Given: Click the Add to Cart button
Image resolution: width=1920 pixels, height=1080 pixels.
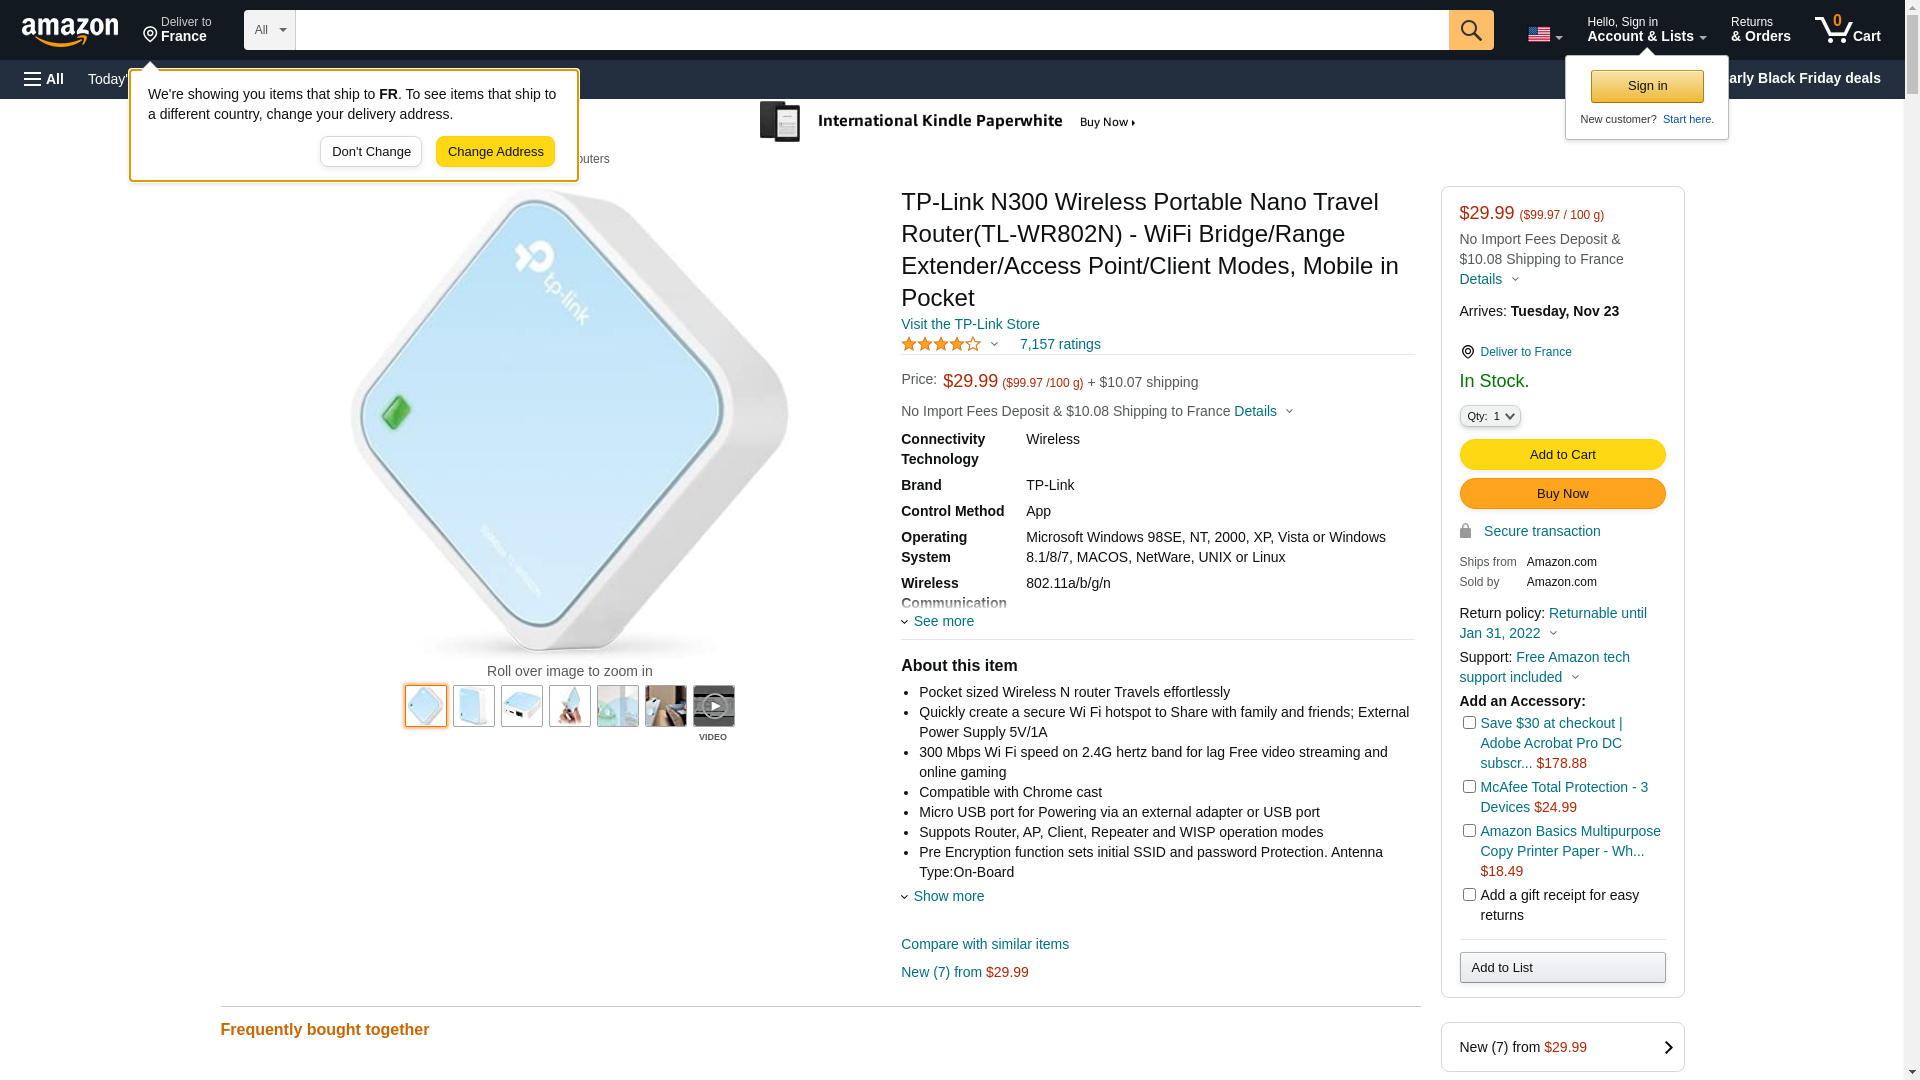Looking at the screenshot, I should (1562, 455).
